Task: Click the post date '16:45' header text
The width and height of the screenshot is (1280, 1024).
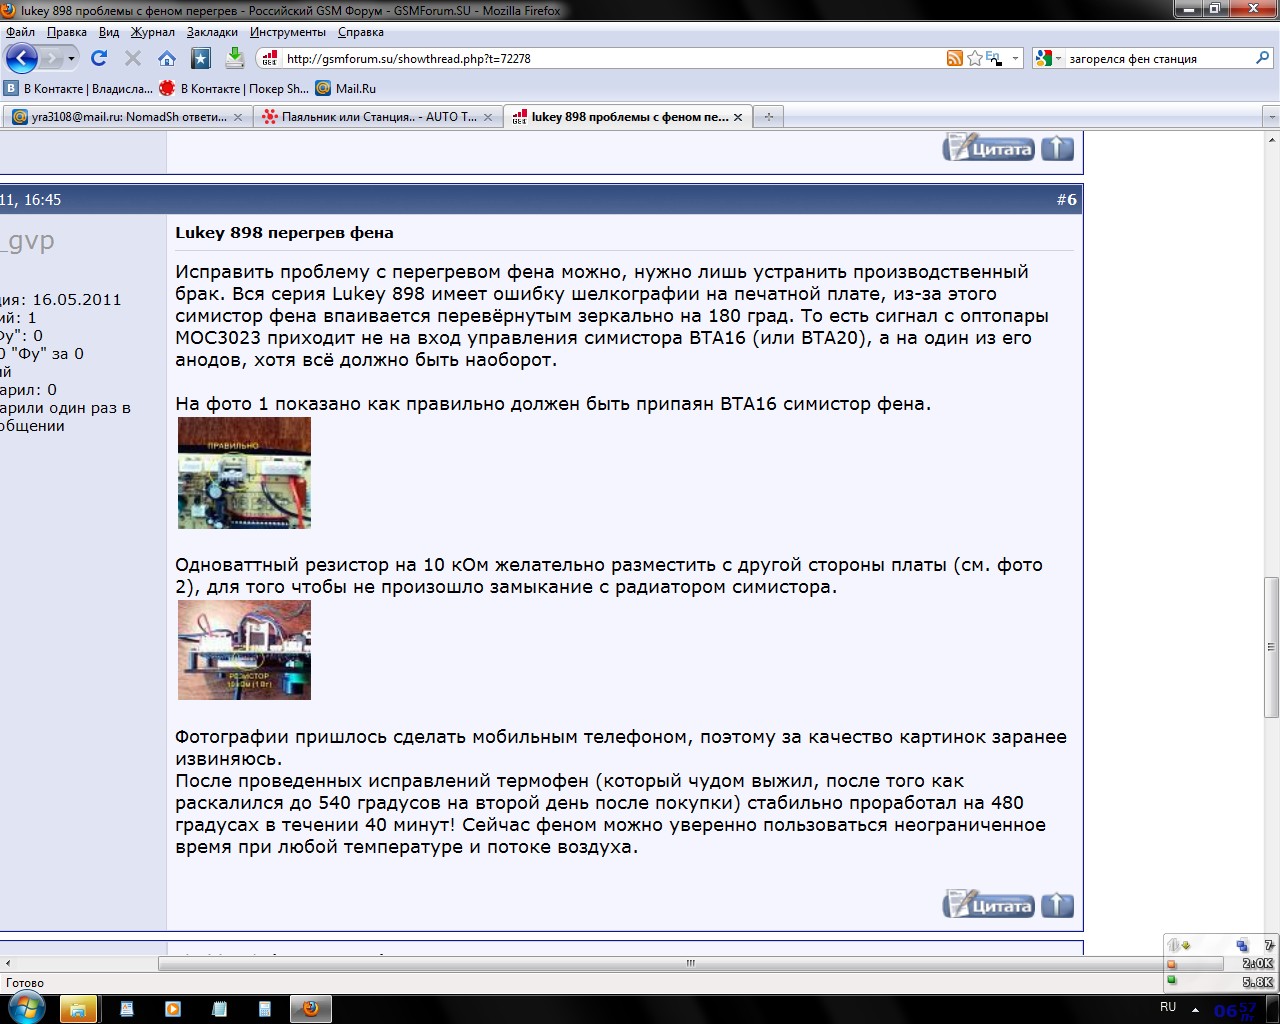Action: 43,200
